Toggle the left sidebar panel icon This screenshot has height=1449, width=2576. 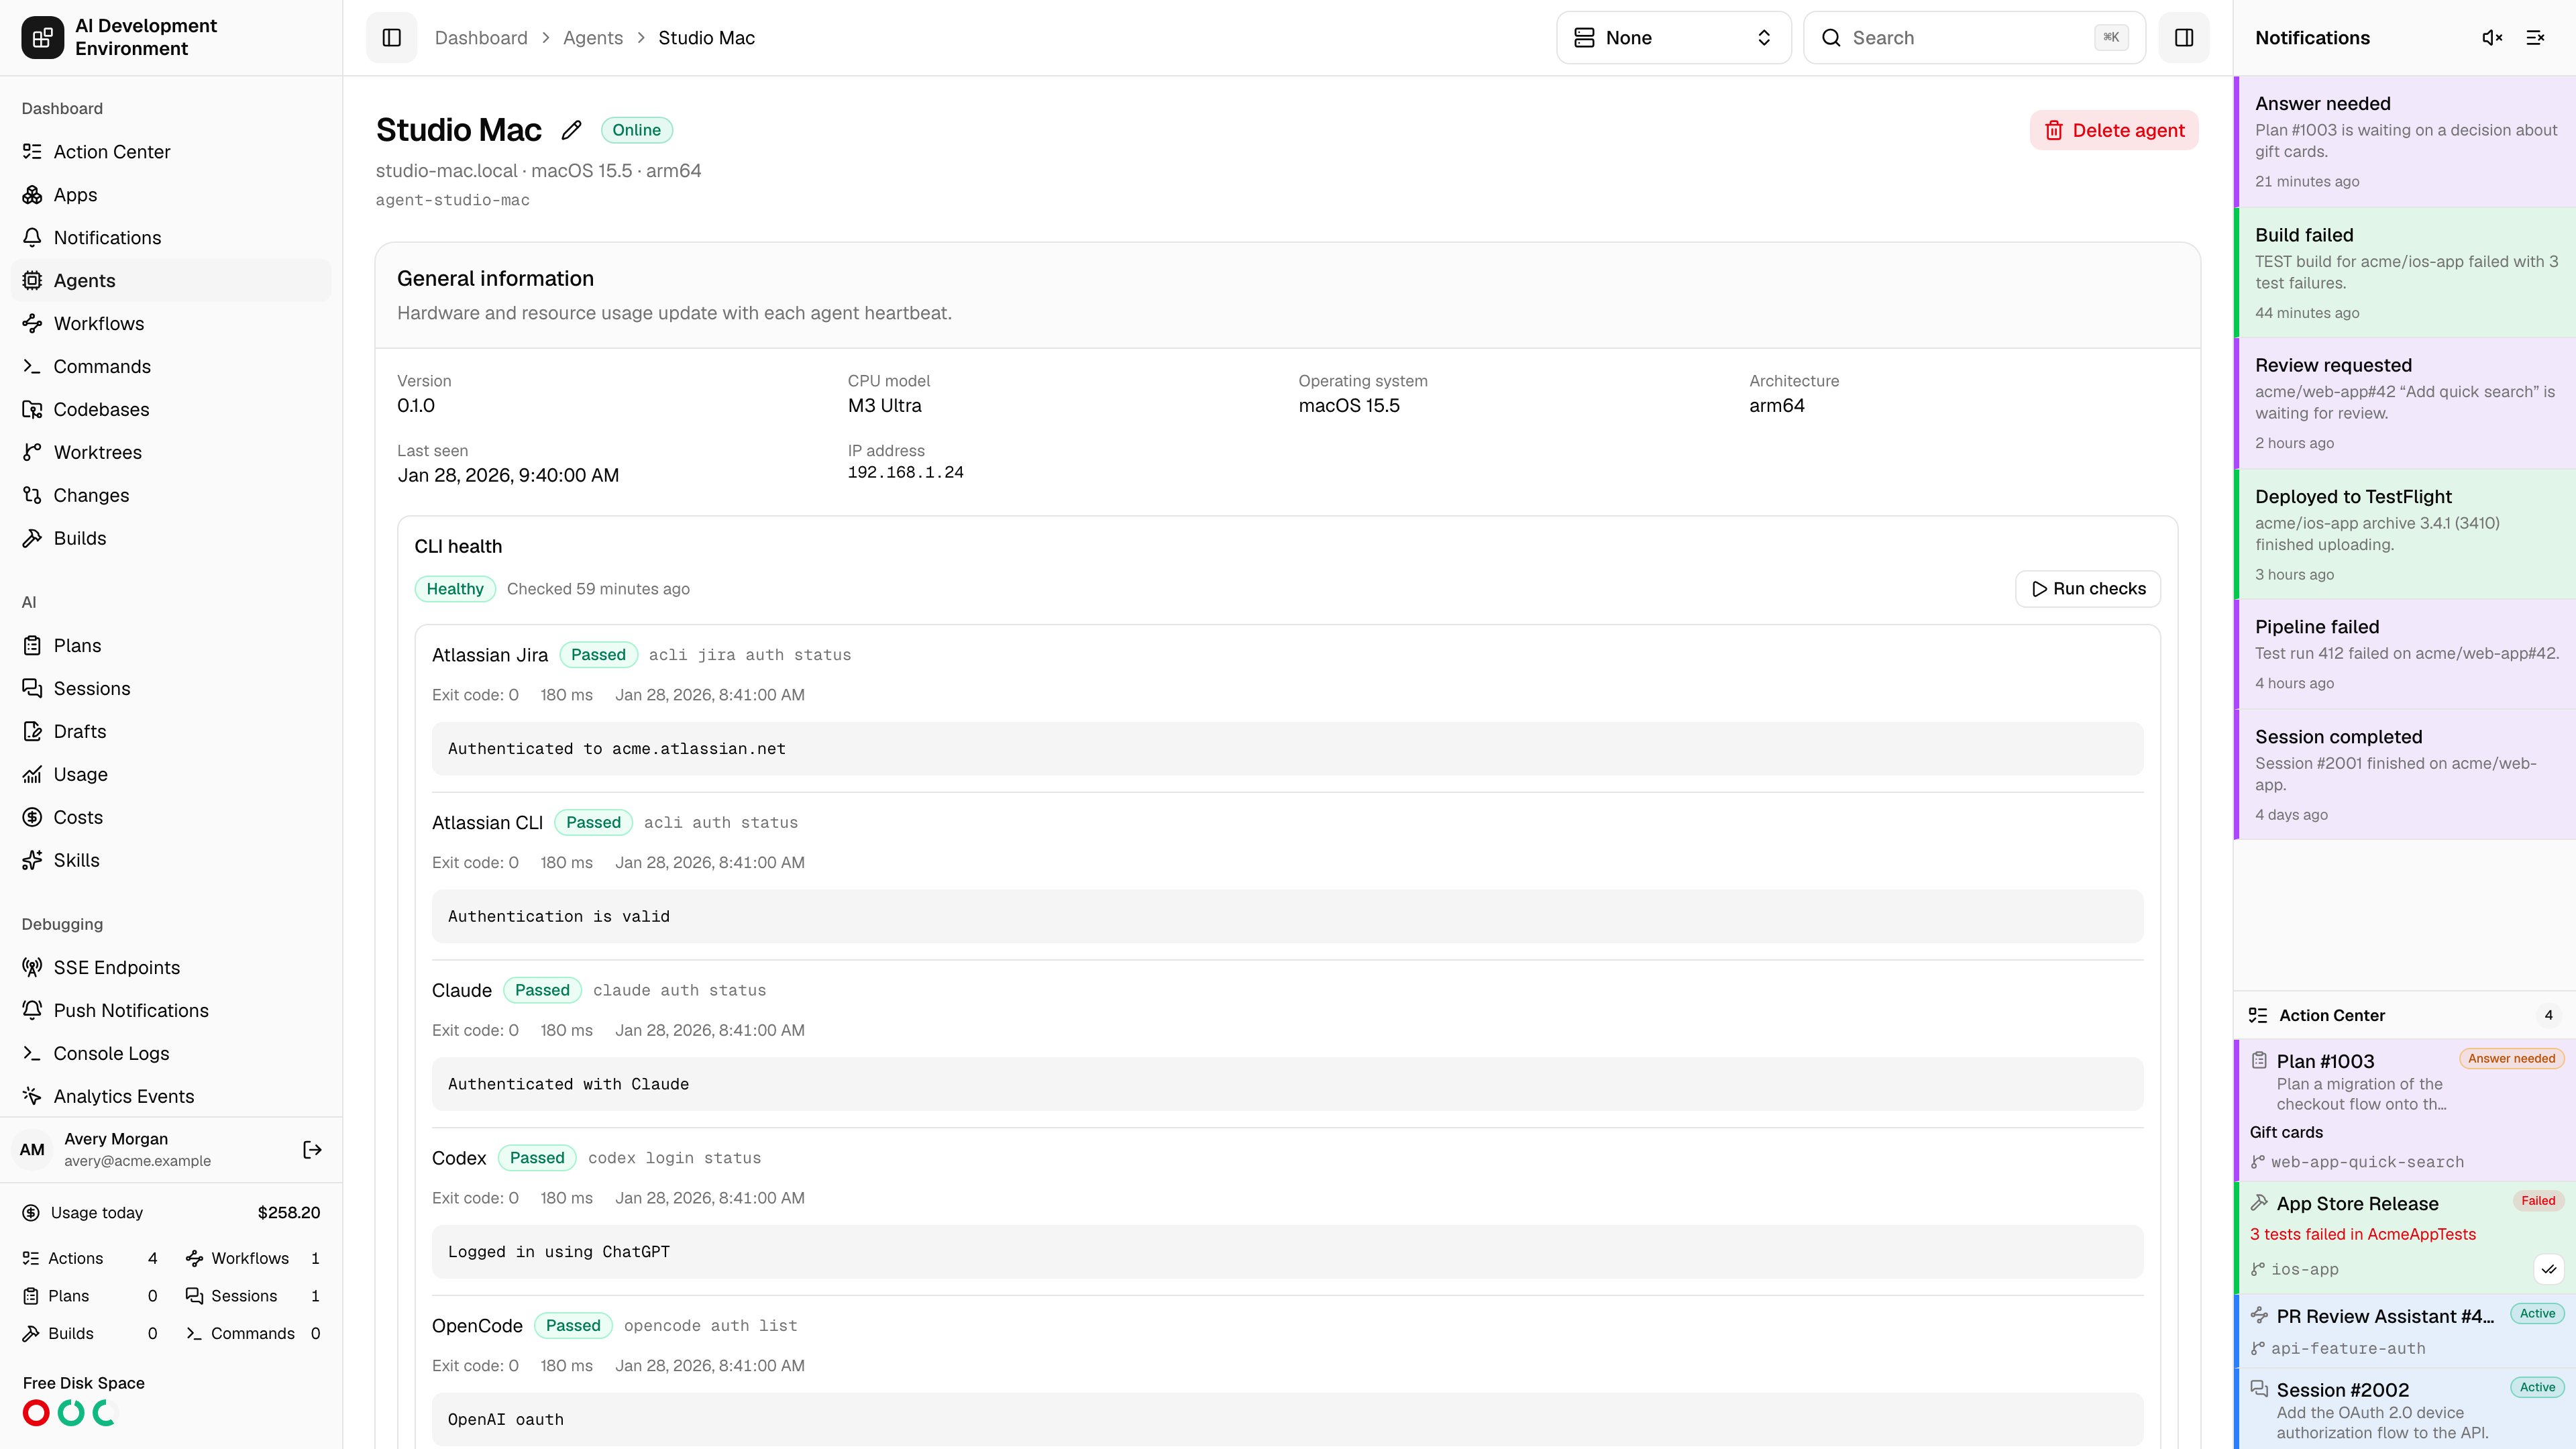pos(391,38)
